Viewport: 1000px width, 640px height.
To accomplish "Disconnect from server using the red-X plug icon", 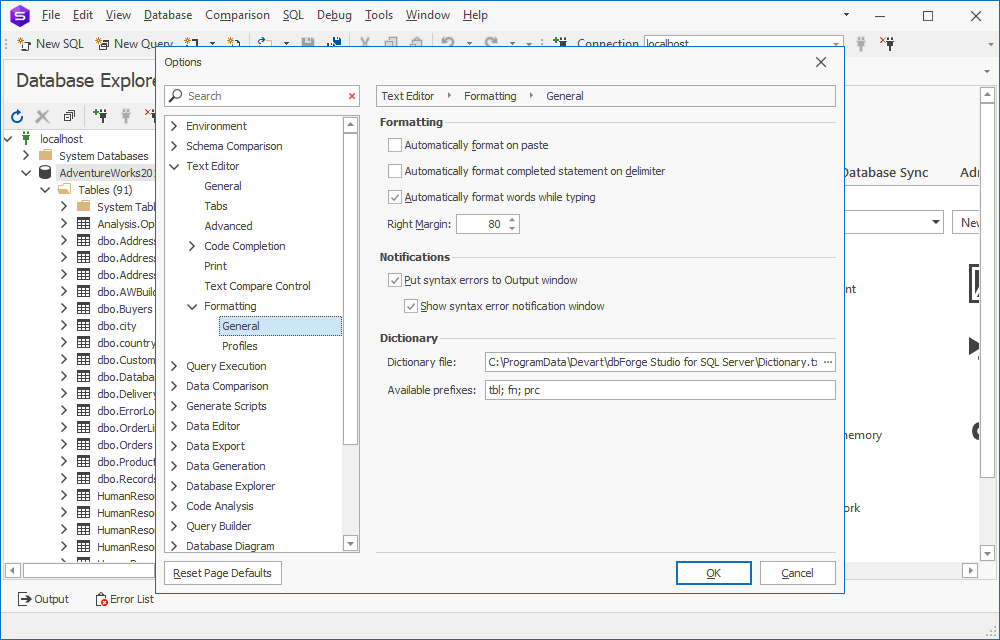I will pyautogui.click(x=148, y=116).
